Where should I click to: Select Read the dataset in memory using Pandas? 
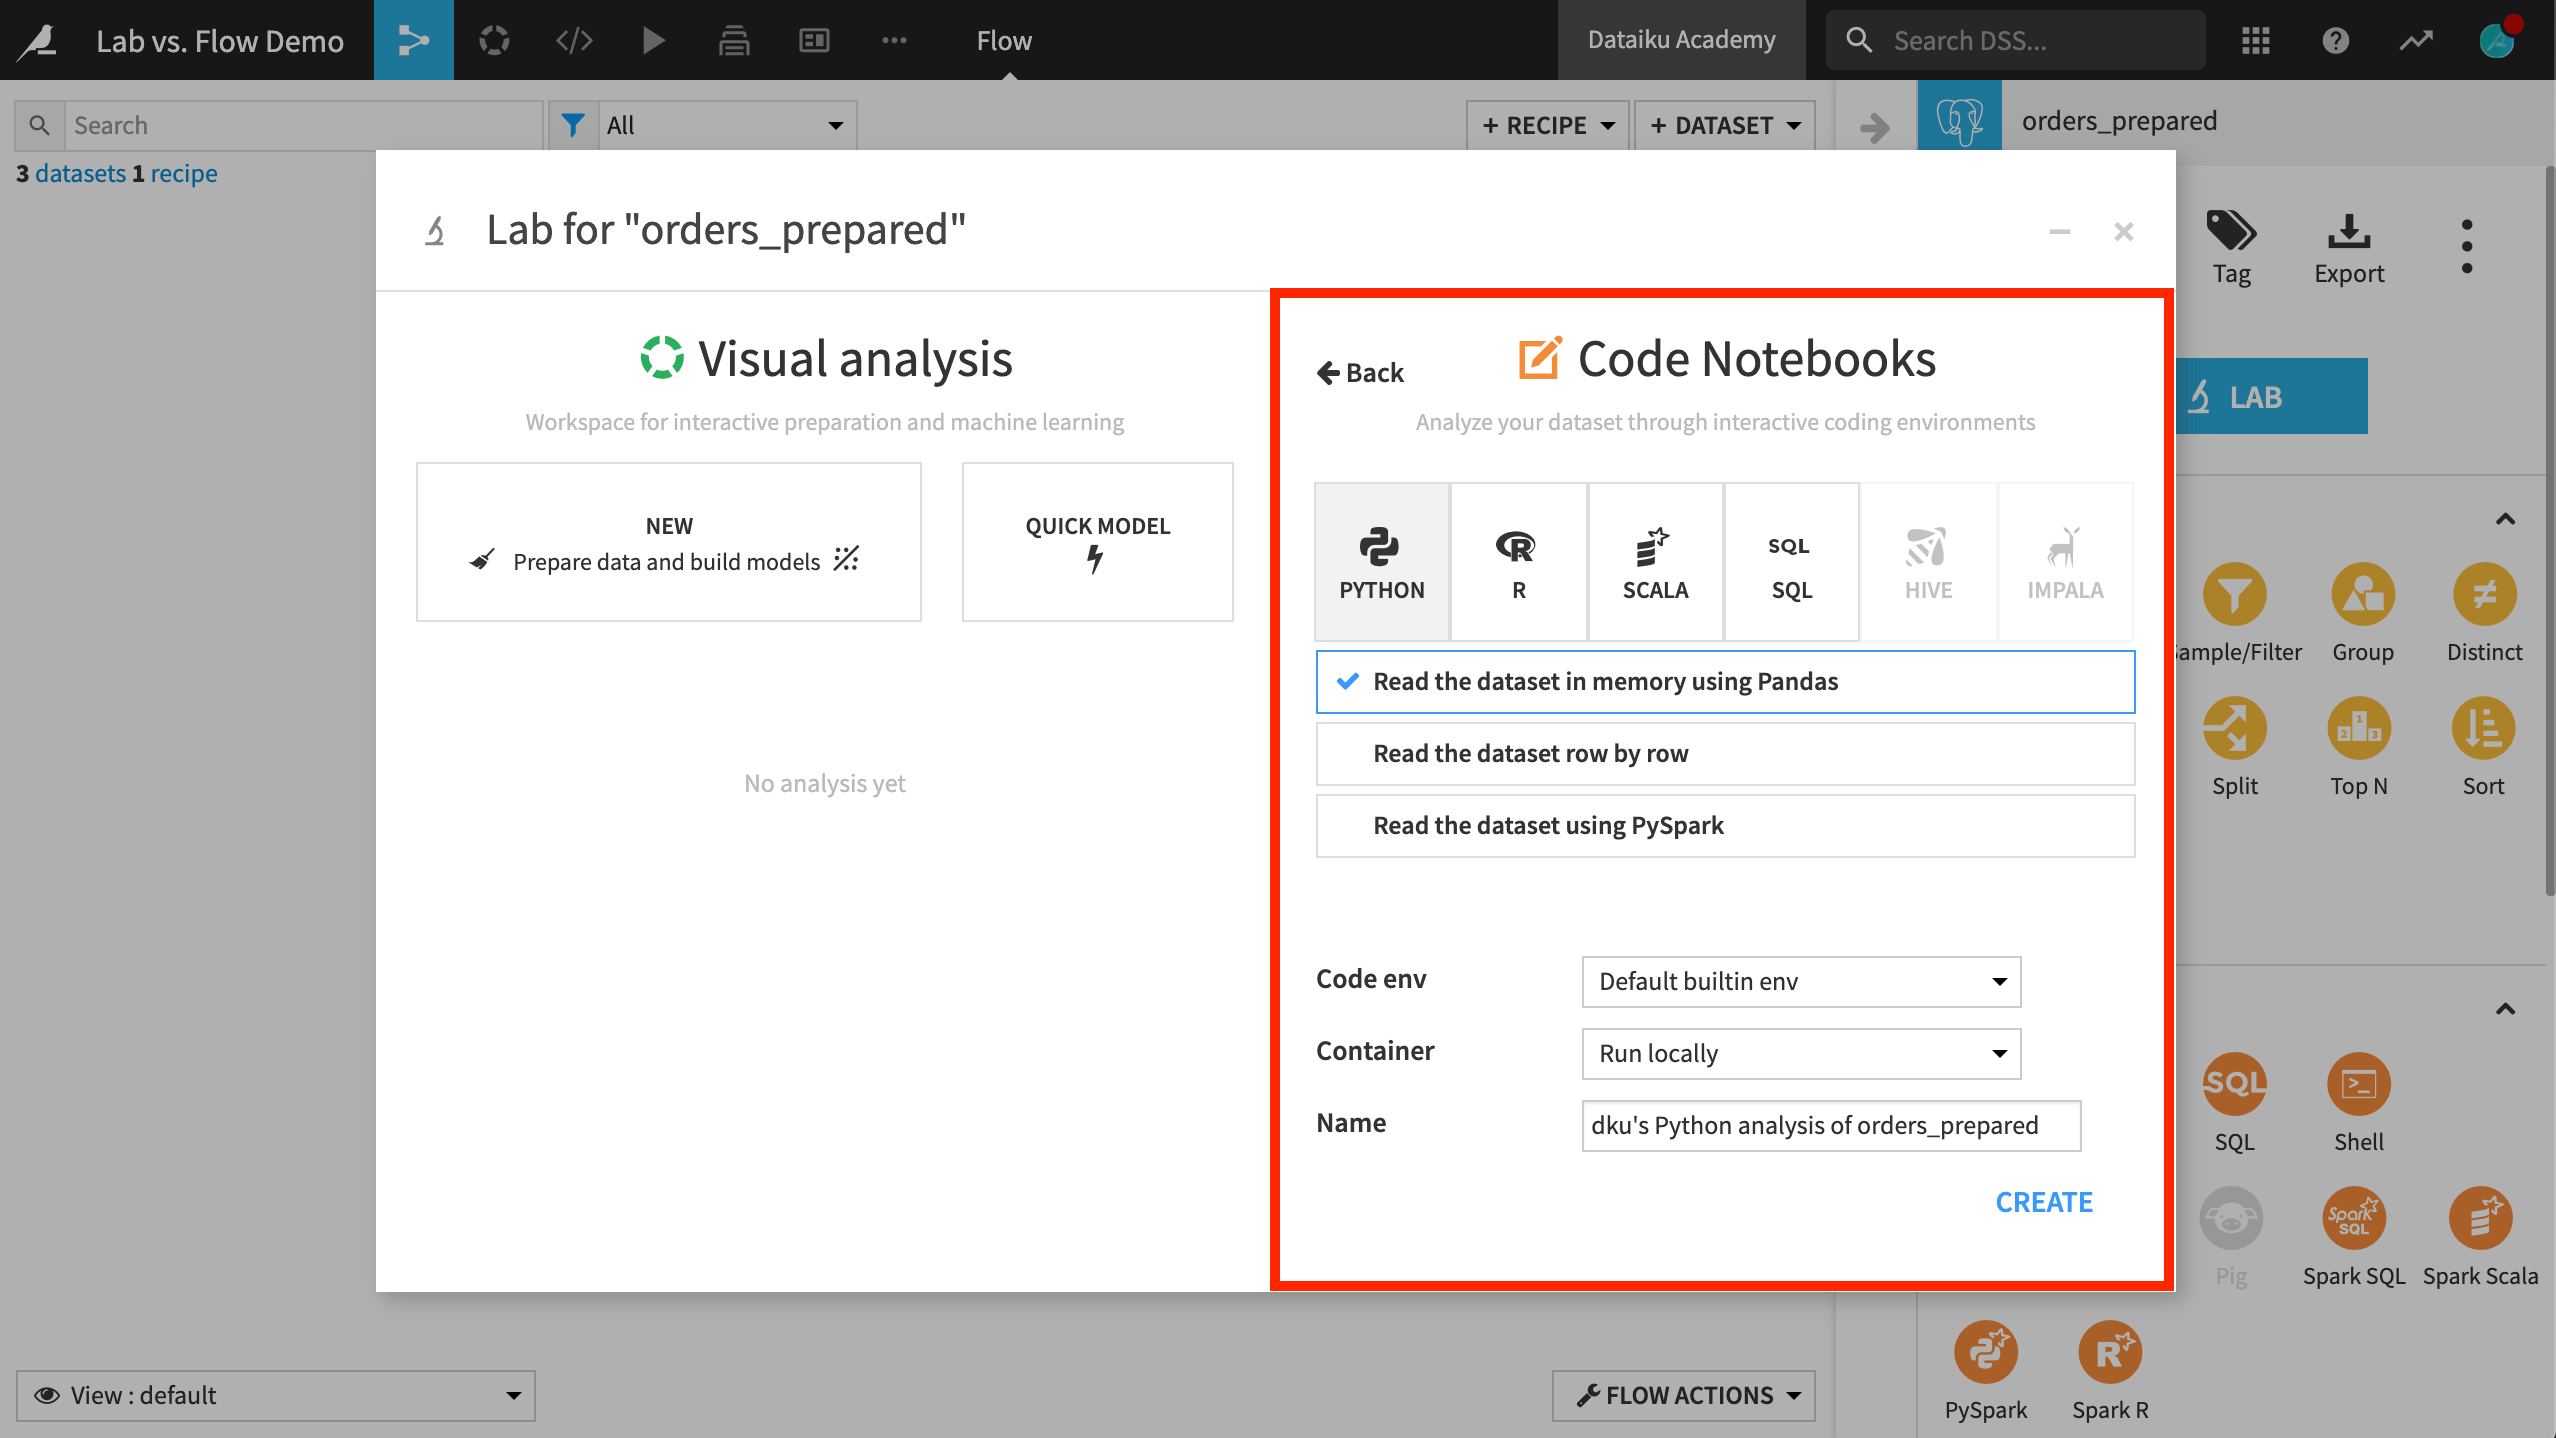tap(1726, 679)
